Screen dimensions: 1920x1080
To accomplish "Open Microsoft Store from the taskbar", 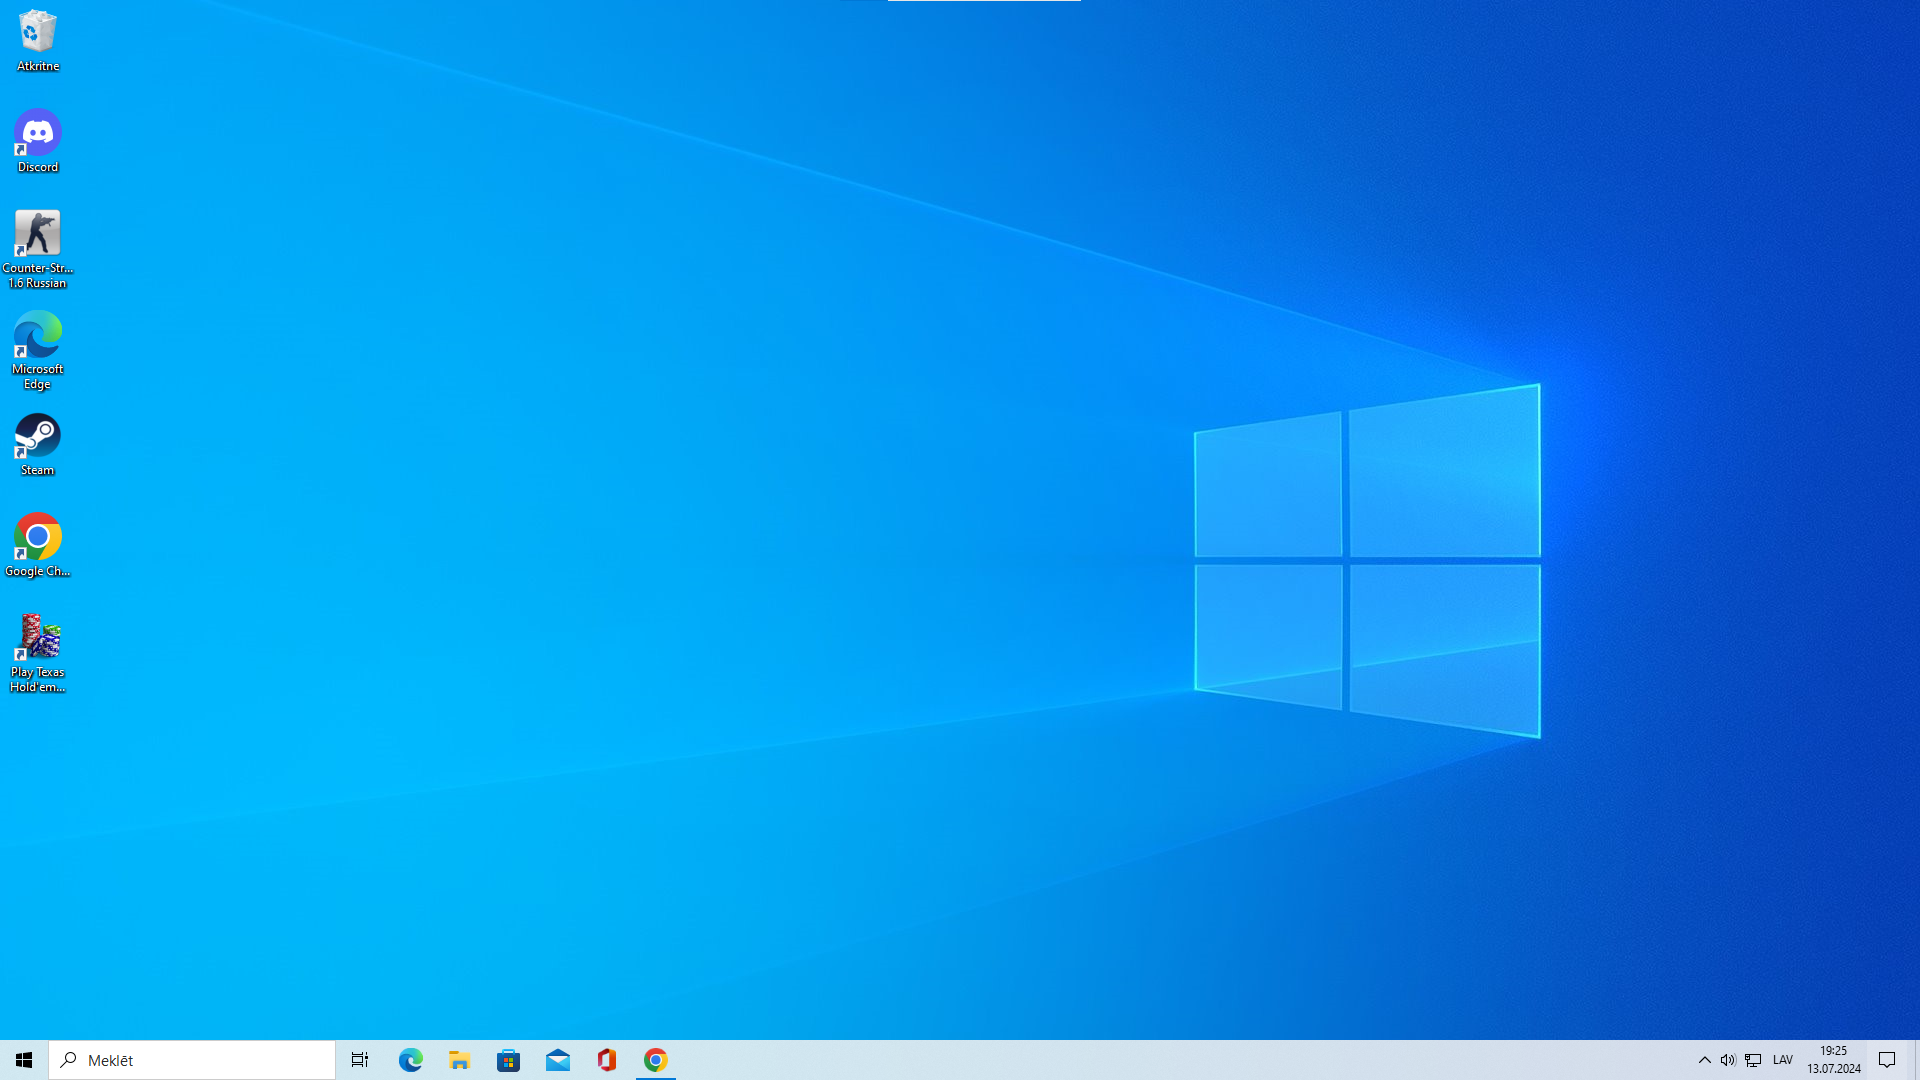I will point(509,1060).
